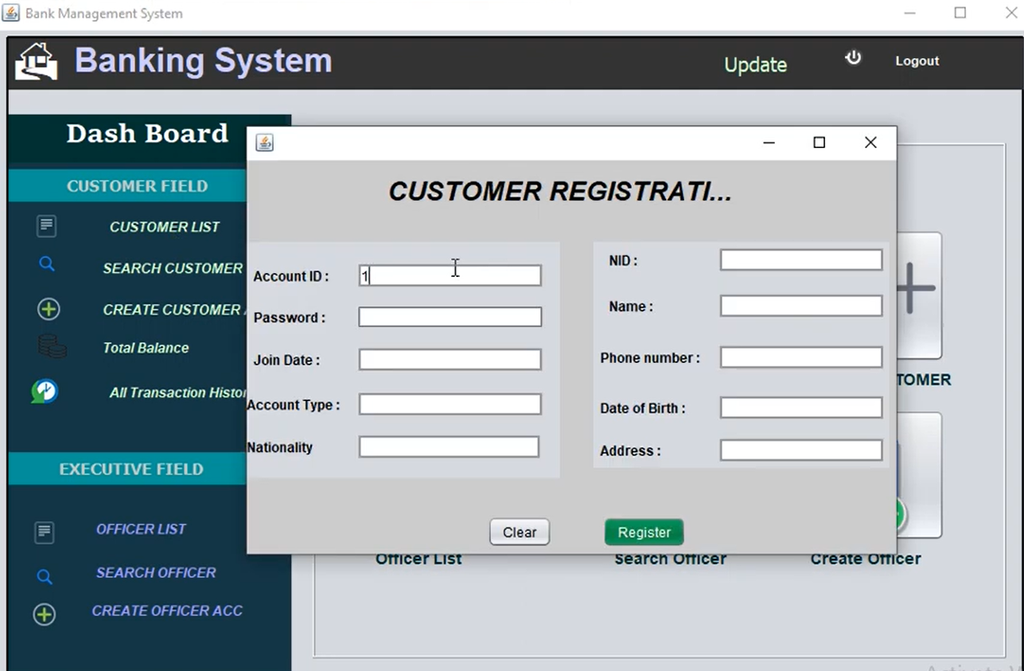The height and width of the screenshot is (671, 1024).
Task: Minimize the Customer Registration dialog
Action: point(769,142)
